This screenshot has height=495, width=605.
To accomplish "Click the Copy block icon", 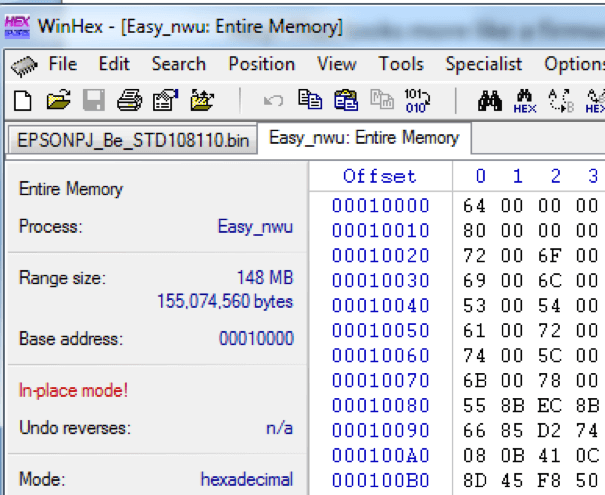I will point(310,100).
